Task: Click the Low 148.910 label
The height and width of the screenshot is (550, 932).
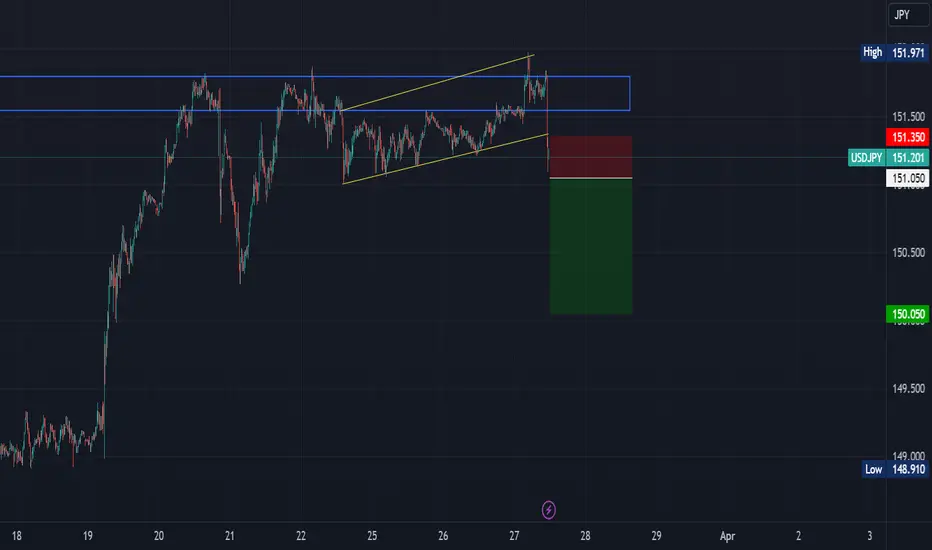Action: (895, 469)
